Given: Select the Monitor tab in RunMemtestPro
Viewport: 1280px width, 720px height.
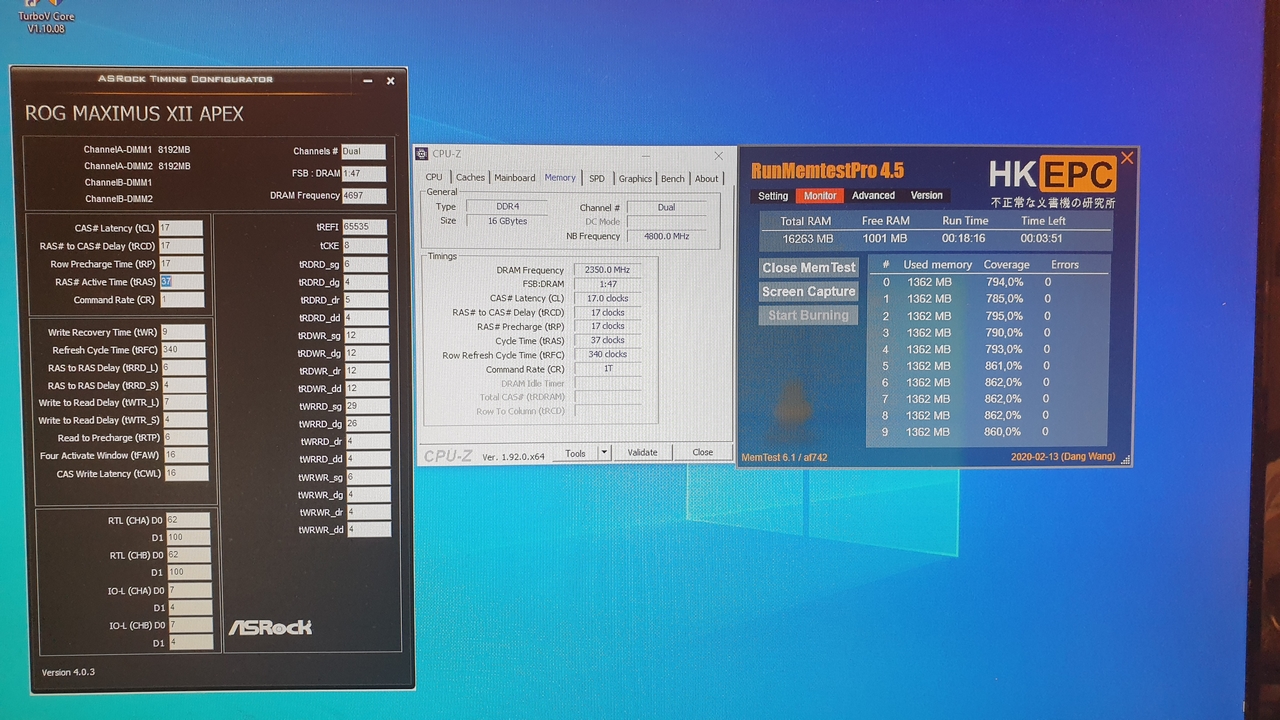Looking at the screenshot, I should click(820, 196).
